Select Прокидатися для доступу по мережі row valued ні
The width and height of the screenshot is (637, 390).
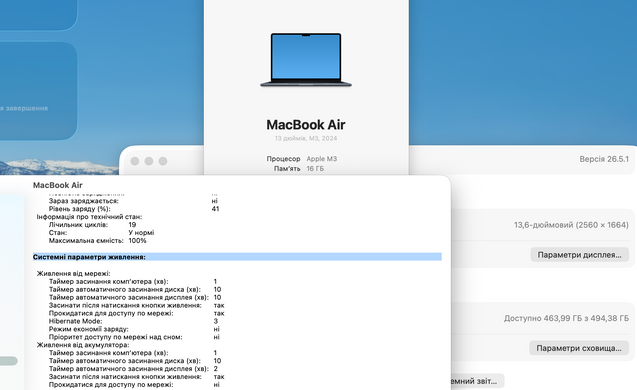tap(134, 384)
